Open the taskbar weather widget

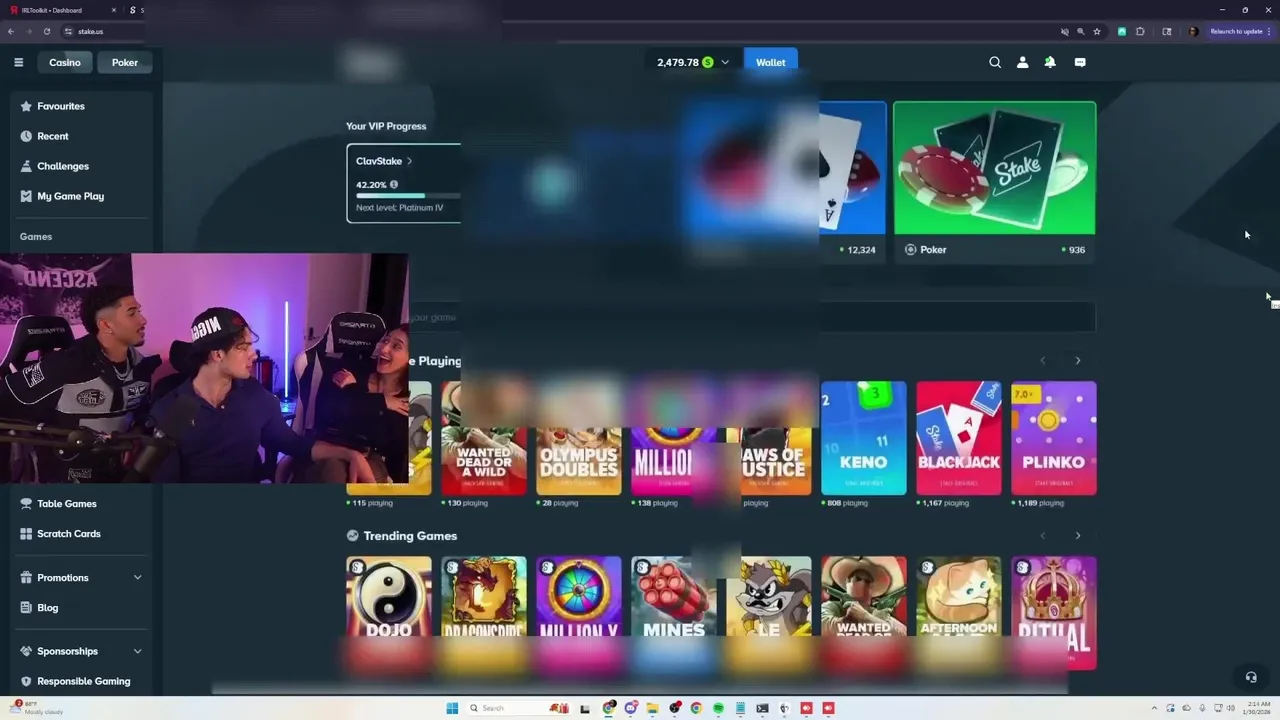35,708
